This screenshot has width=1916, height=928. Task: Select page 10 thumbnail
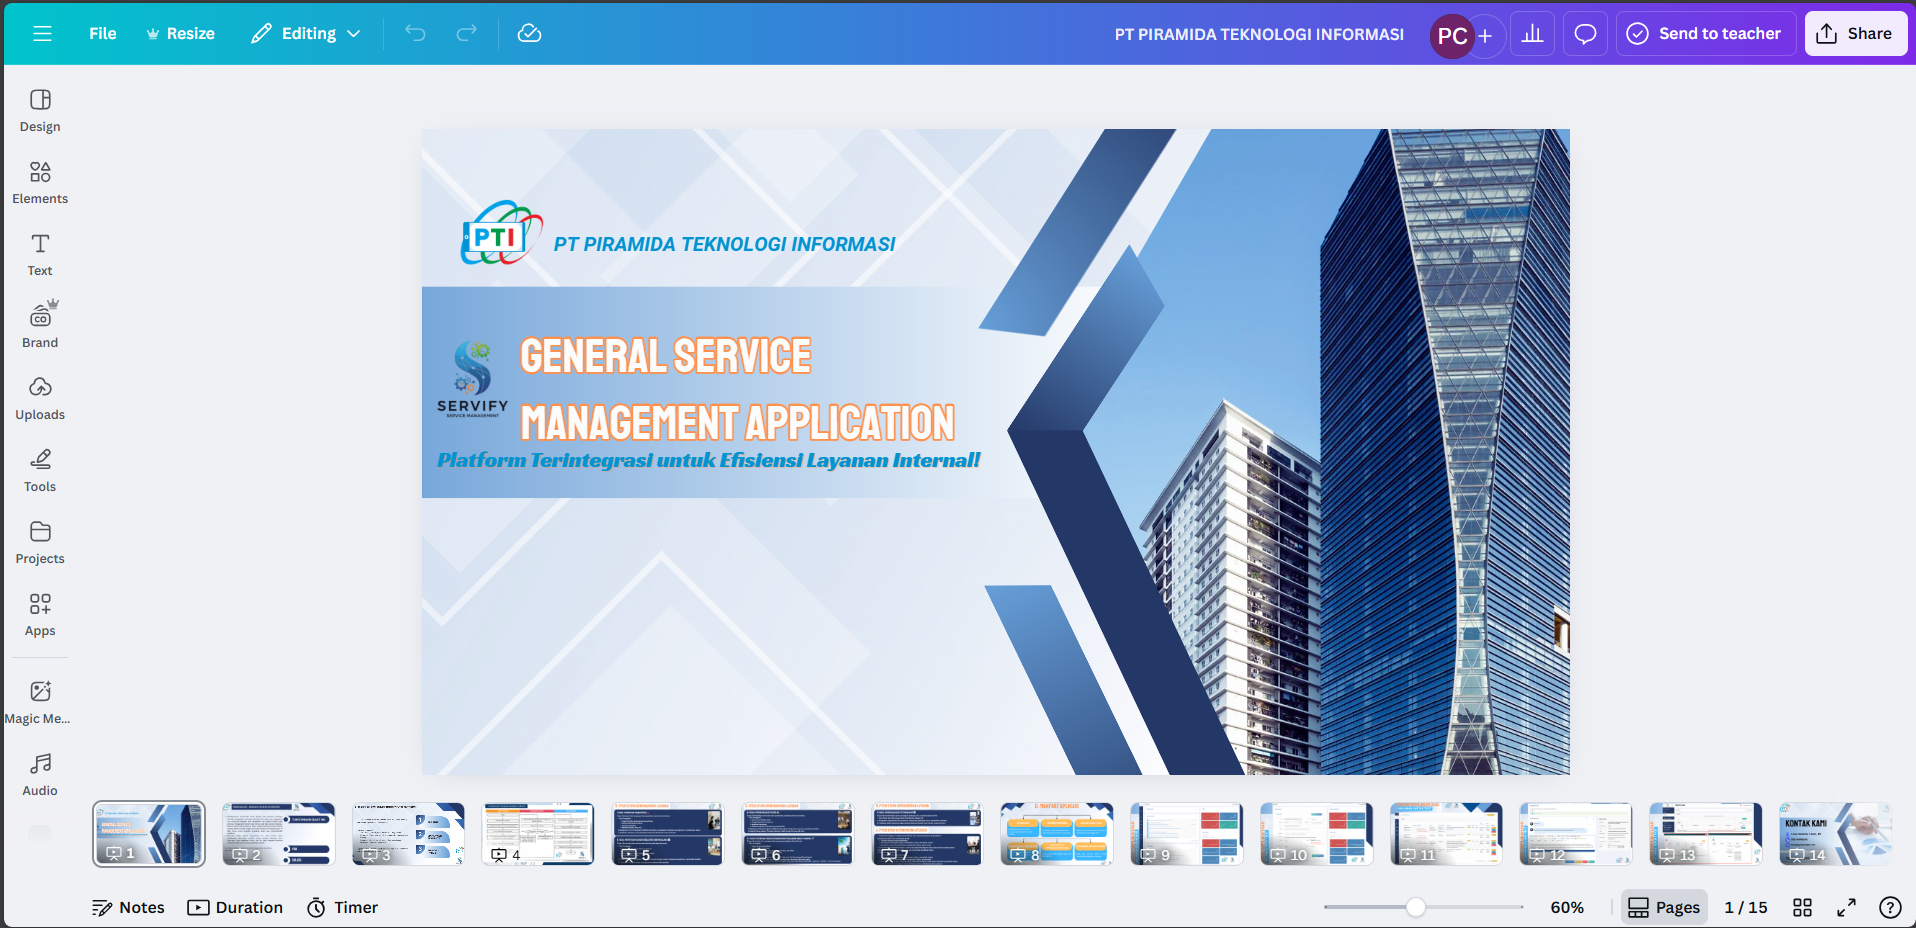[1316, 833]
